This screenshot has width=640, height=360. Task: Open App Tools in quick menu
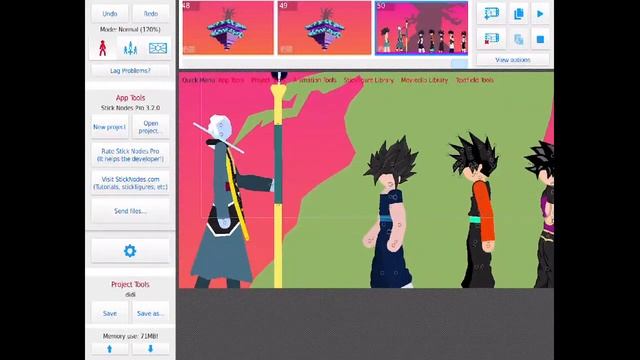tap(231, 80)
